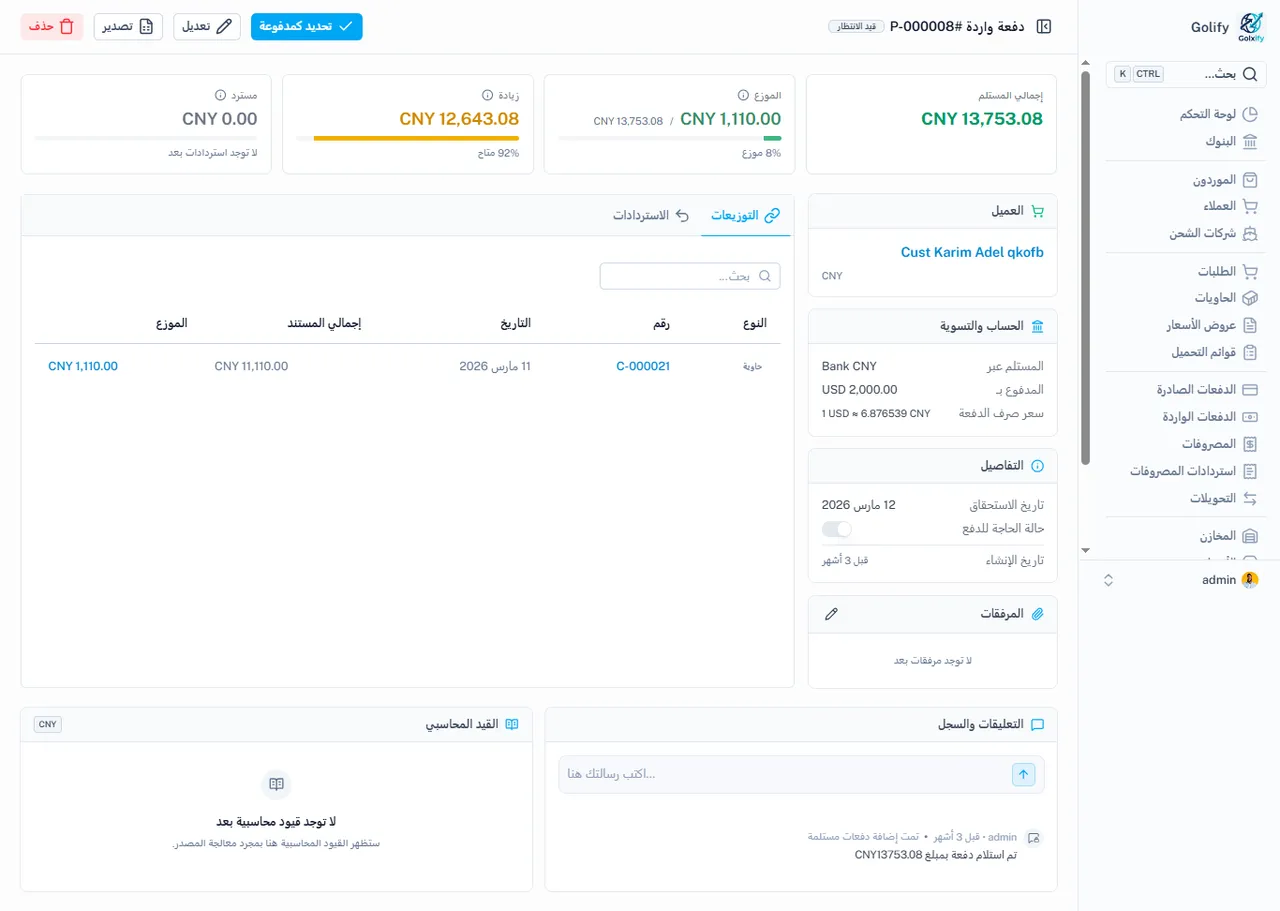Click the CNY 1,110.00 distributed amount cell
Screen dimensions: 1280x911
(83, 367)
